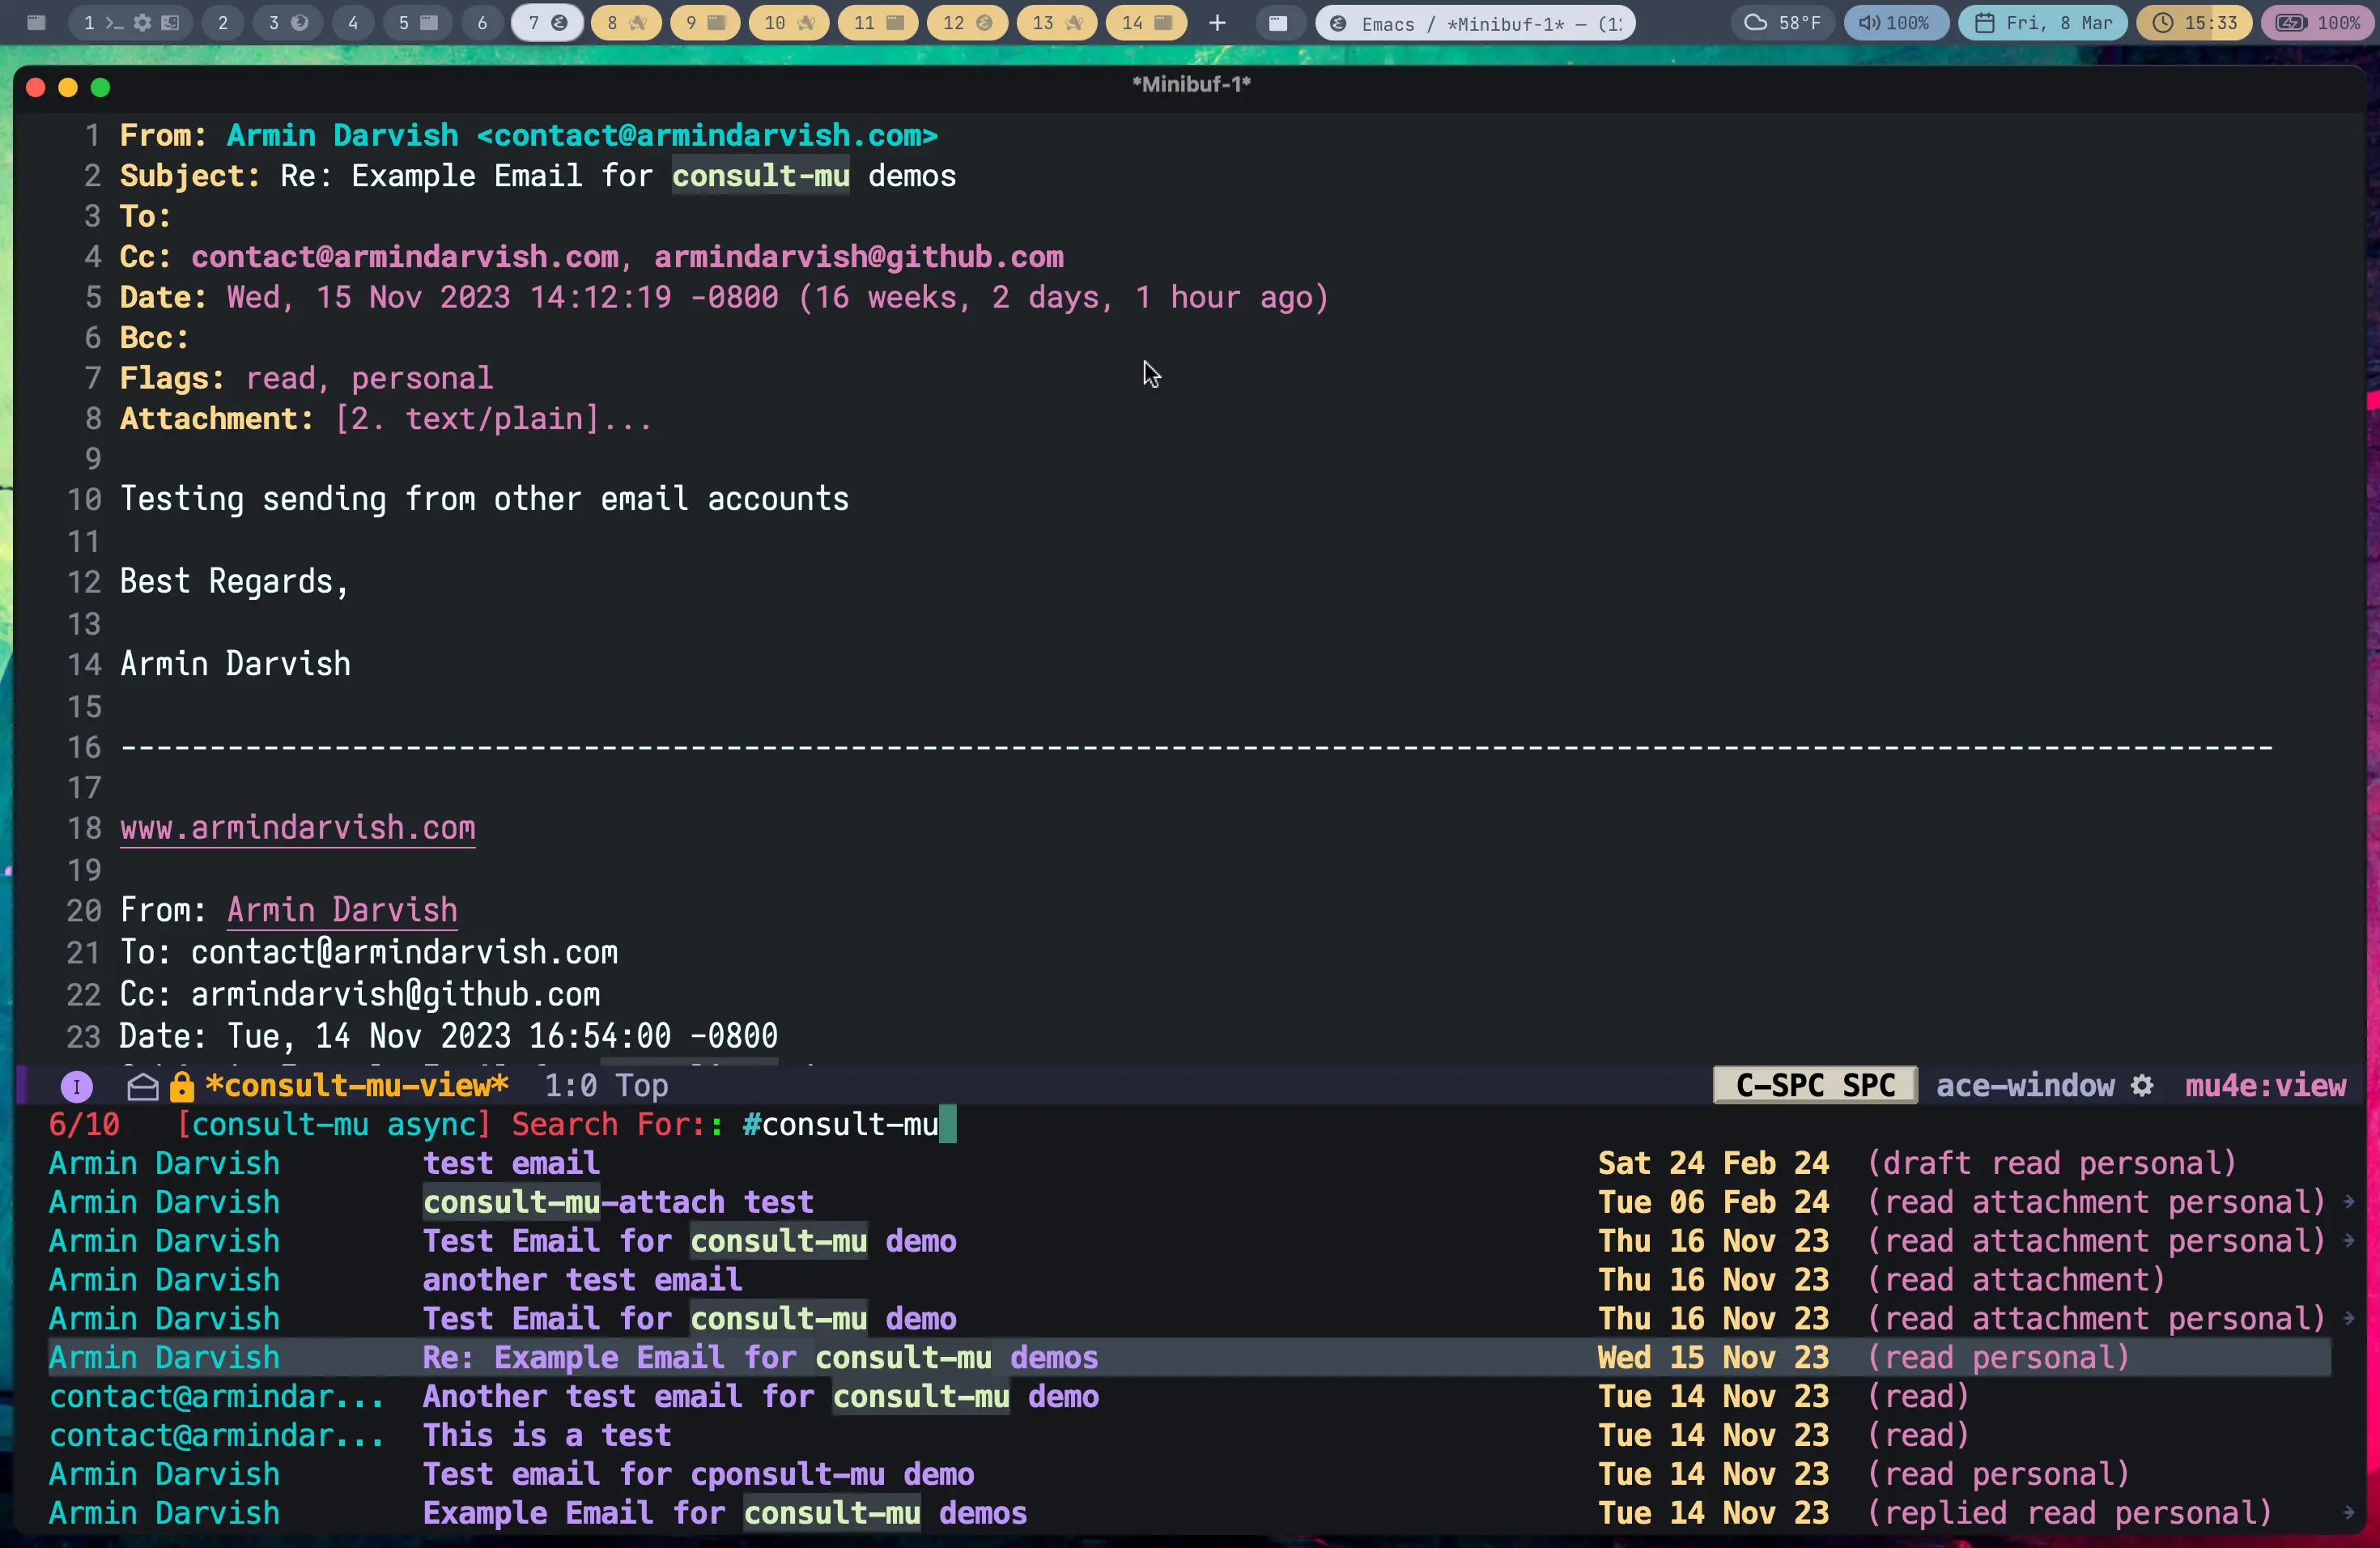Switch to workspace 4
Viewport: 2380px width, 1548px height.
point(353,22)
